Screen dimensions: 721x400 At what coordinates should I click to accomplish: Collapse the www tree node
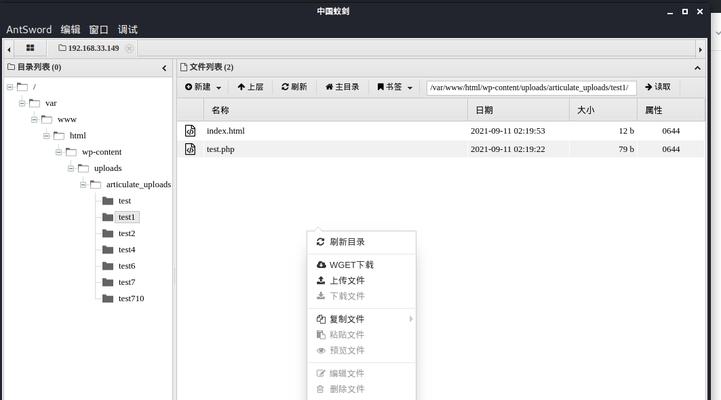34,120
